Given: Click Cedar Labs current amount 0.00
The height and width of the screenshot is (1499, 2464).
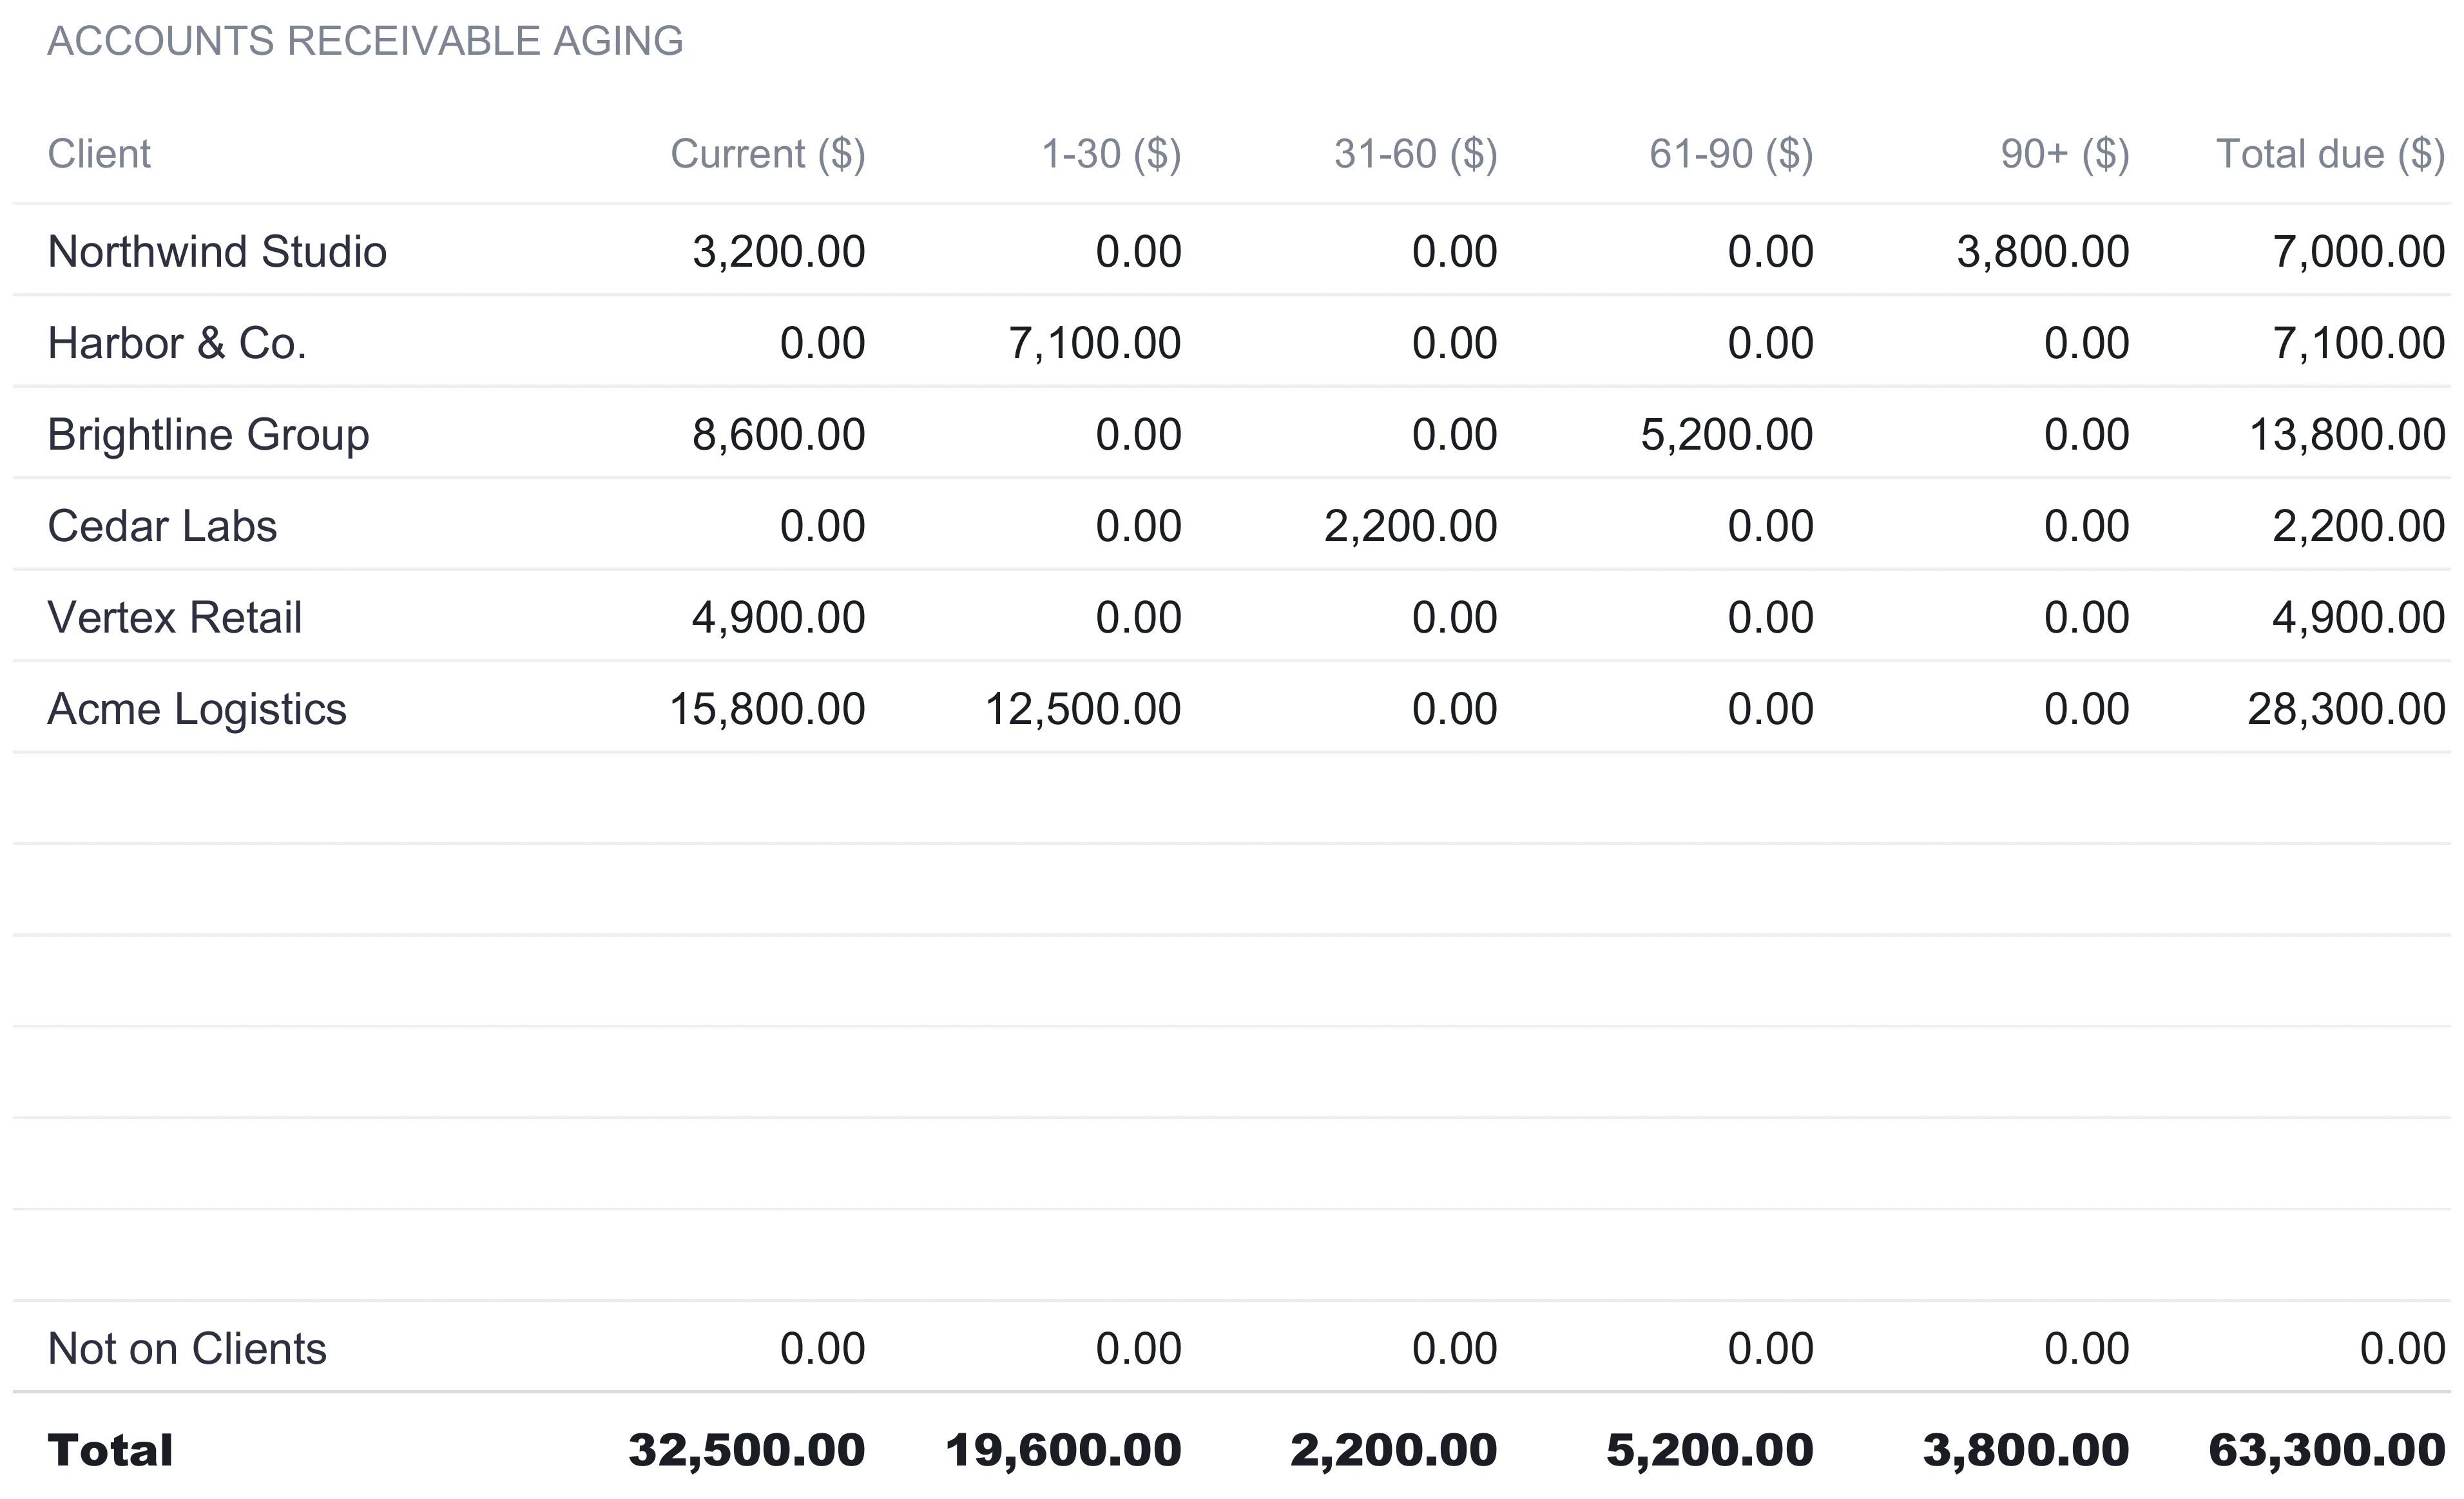Looking at the screenshot, I should click(822, 527).
